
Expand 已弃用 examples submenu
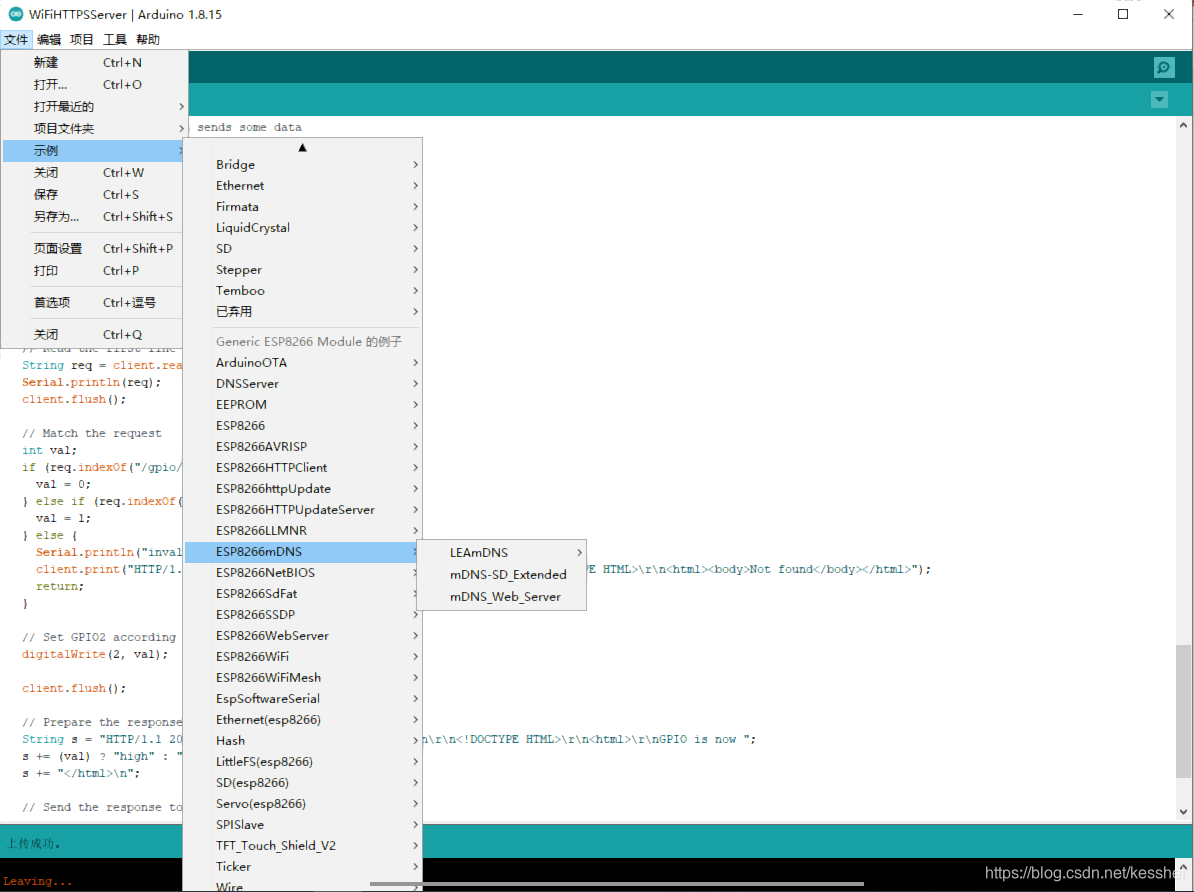pos(303,312)
